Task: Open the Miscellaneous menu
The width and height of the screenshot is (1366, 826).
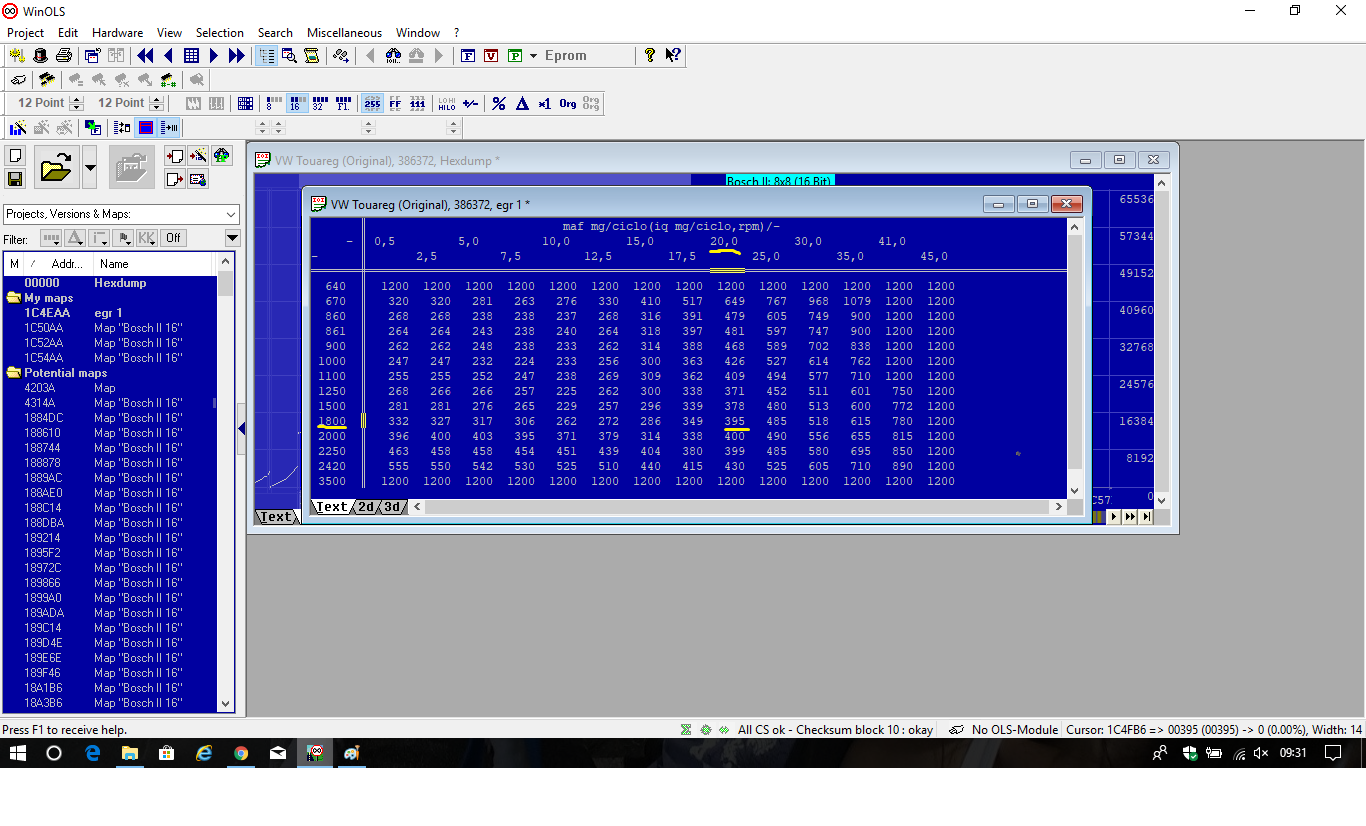Action: point(344,33)
